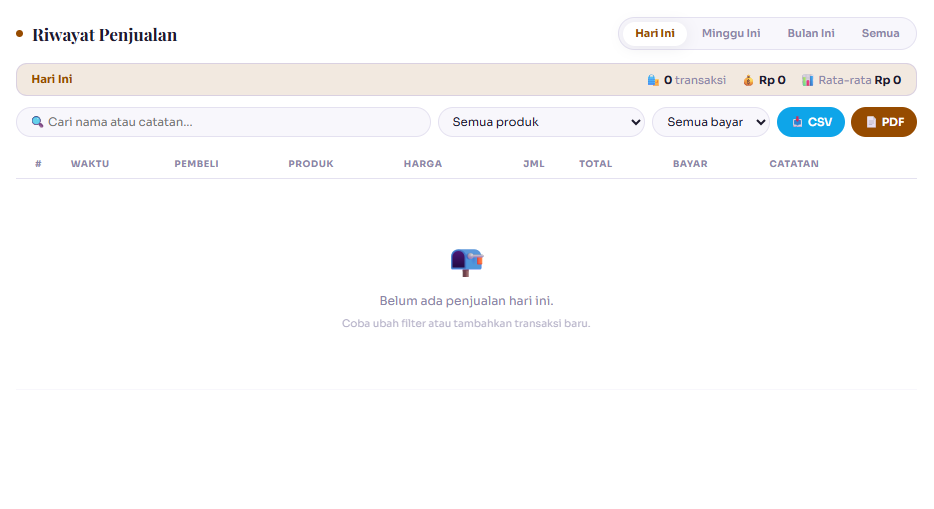Open the Semua produk dropdown
Screen dimensions: 934x509
click(541, 122)
